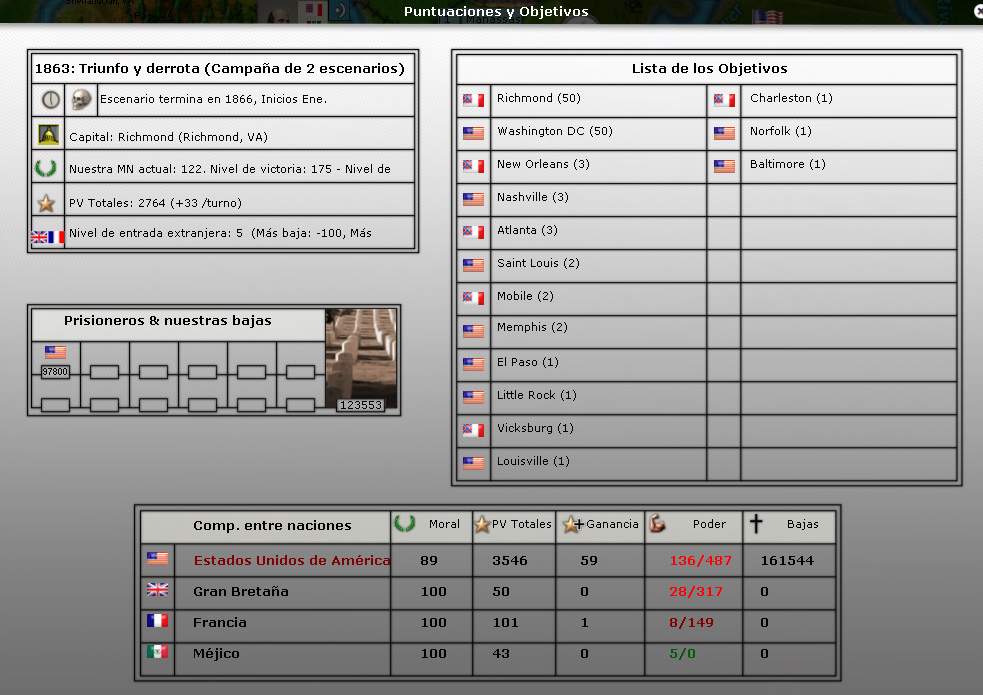Click the flag icon beside Saint Louis (2)
The width and height of the screenshot is (983, 695).
point(473,265)
